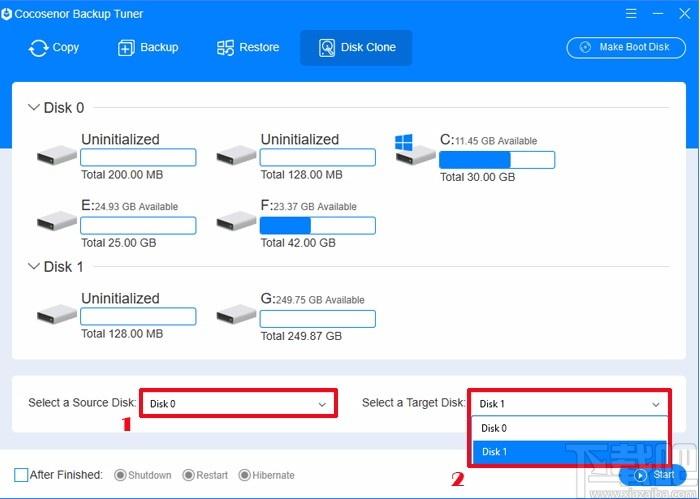Choose the Hibernate radio option
Viewport: 700px width, 499px height.
point(244,475)
